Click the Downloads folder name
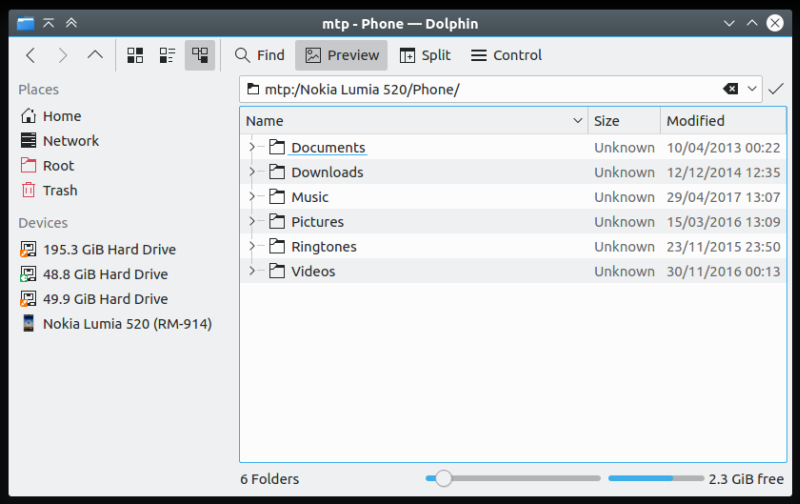The width and height of the screenshot is (800, 504). click(x=327, y=172)
